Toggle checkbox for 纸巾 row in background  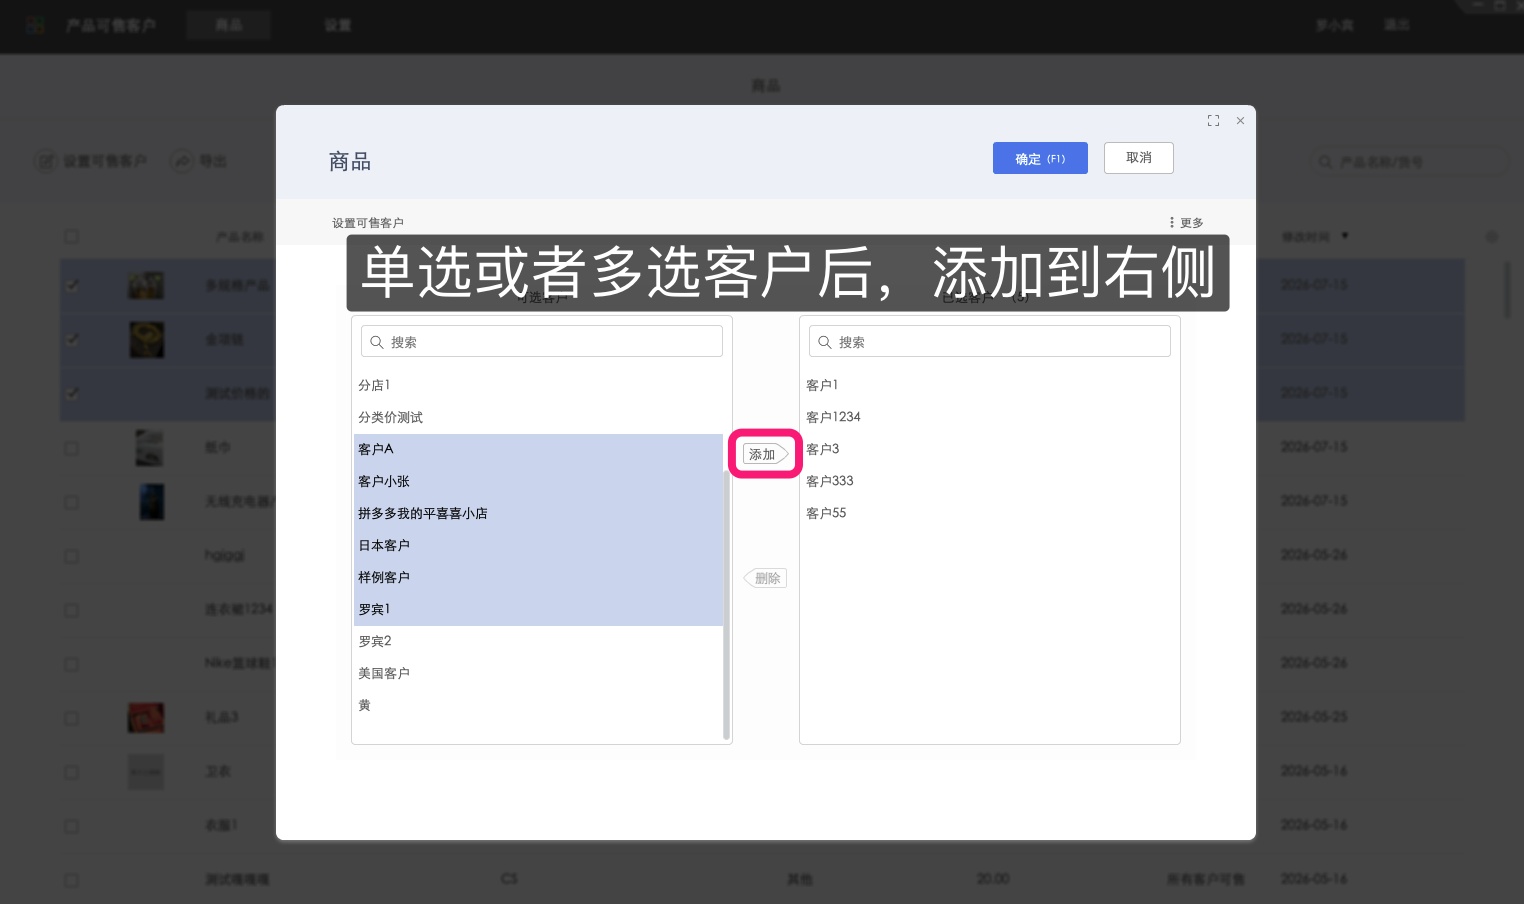72,448
